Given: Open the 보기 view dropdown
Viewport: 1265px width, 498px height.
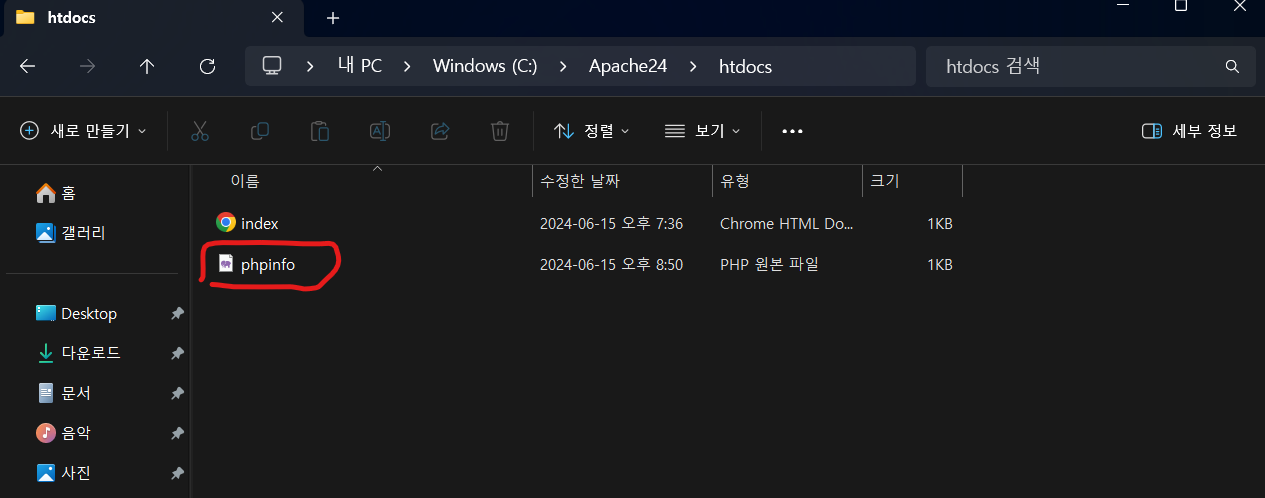Looking at the screenshot, I should (x=702, y=131).
